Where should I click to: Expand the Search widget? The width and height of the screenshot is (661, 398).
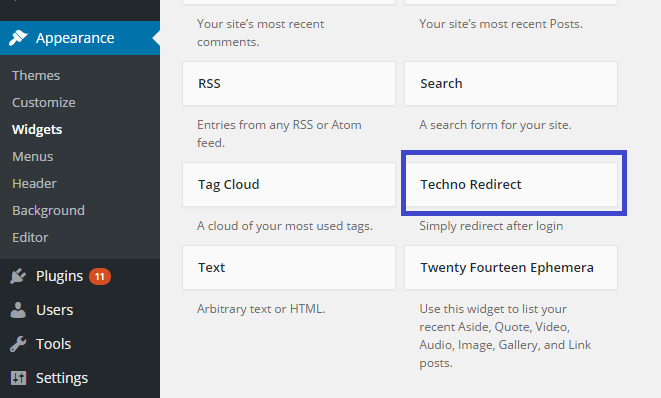point(511,83)
